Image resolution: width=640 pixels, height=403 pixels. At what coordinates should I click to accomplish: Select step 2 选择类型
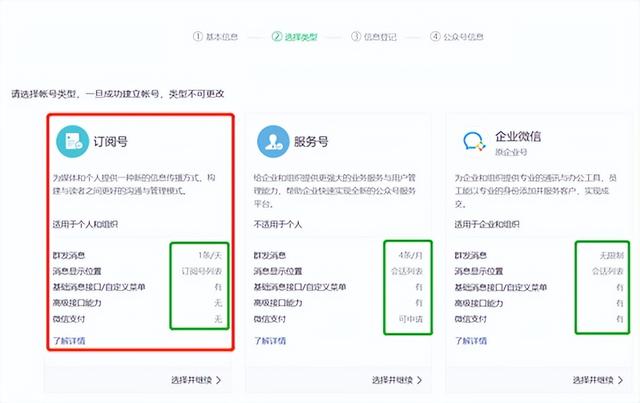tap(295, 37)
